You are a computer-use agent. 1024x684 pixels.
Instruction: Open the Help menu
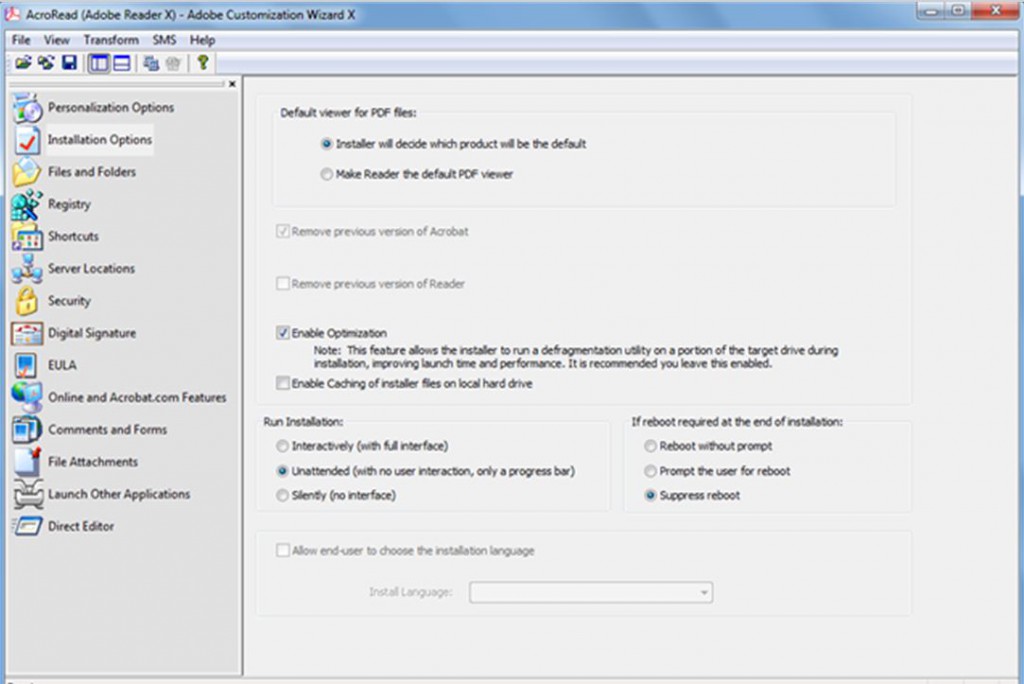[x=202, y=40]
